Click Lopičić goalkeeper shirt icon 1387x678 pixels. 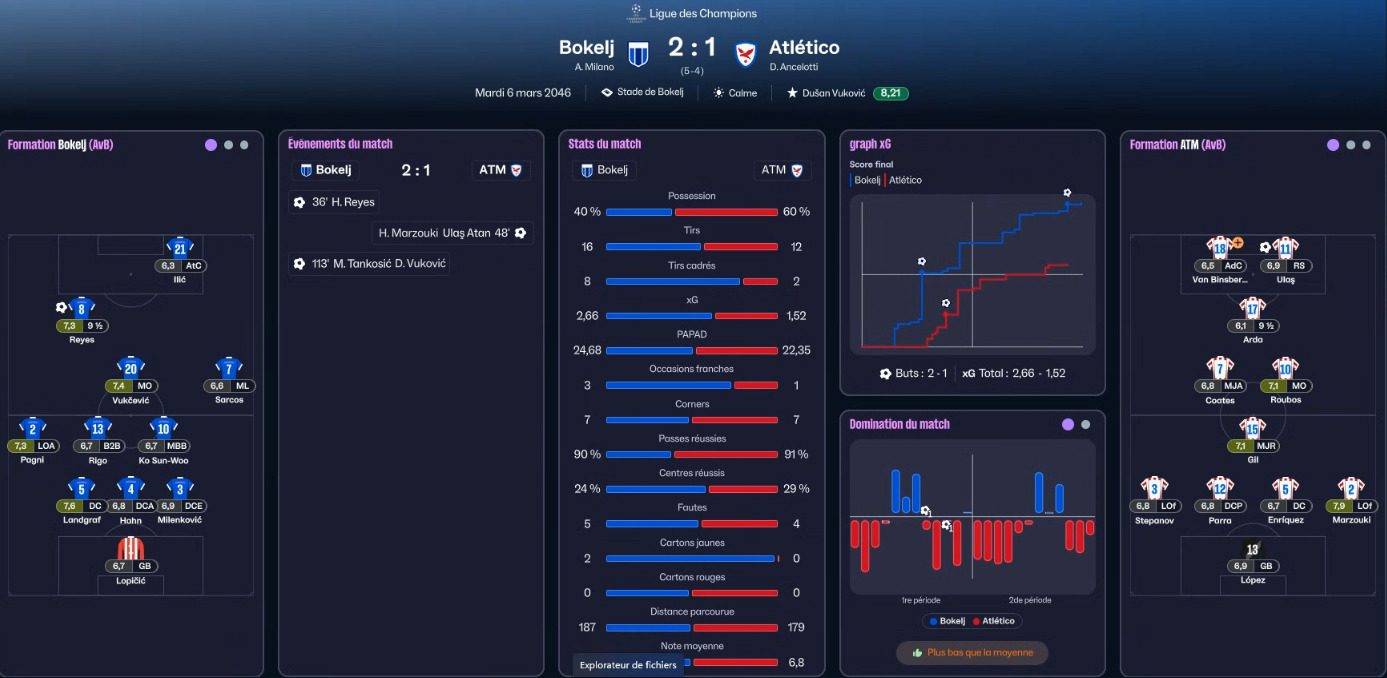[131, 548]
